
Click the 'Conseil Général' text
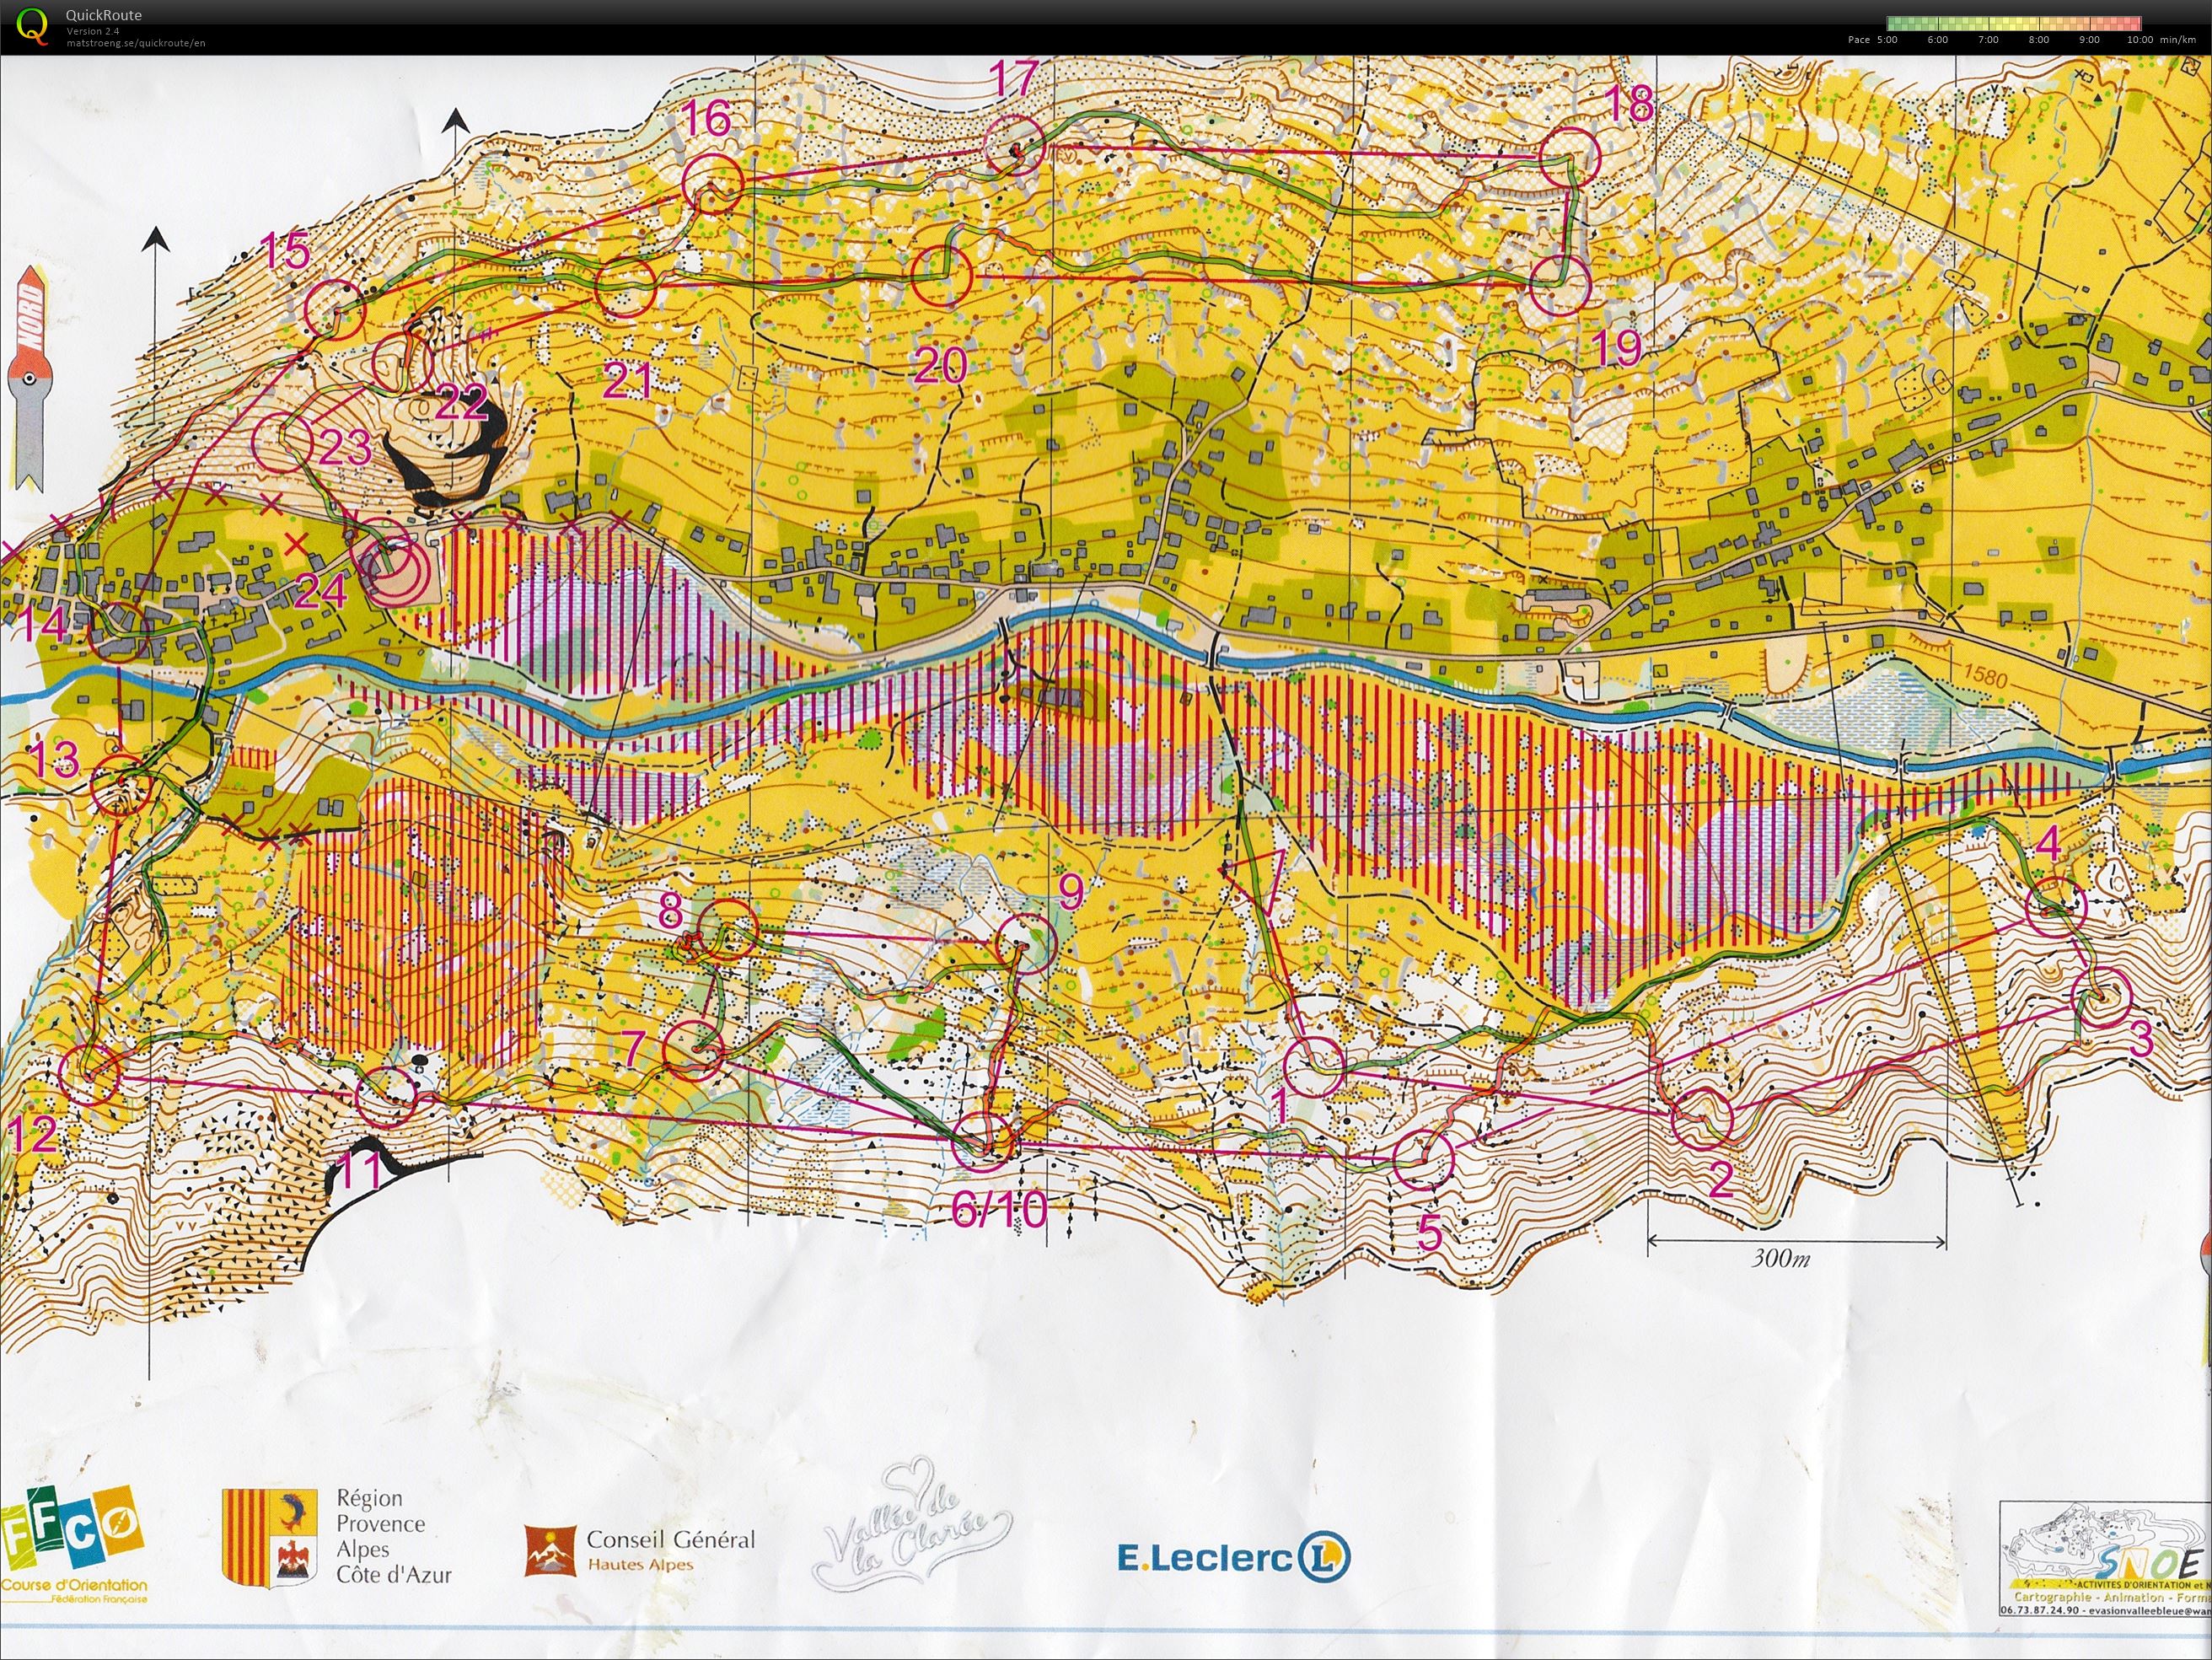click(671, 1540)
